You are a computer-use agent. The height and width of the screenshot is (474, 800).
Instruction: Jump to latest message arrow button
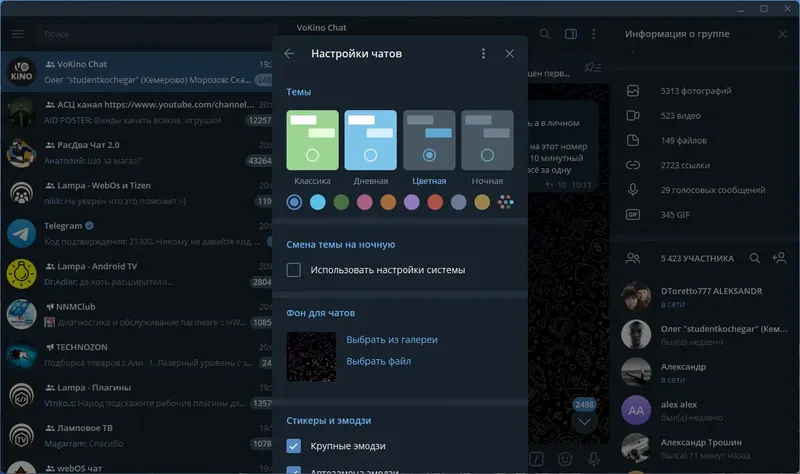[584, 421]
